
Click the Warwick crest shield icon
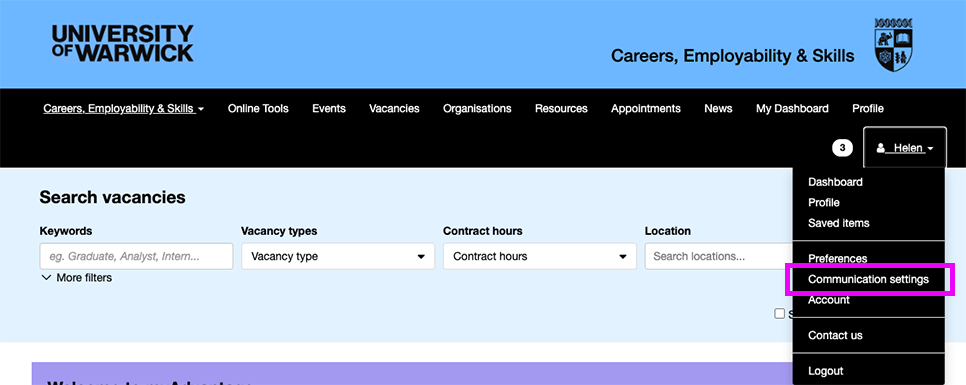(x=894, y=45)
